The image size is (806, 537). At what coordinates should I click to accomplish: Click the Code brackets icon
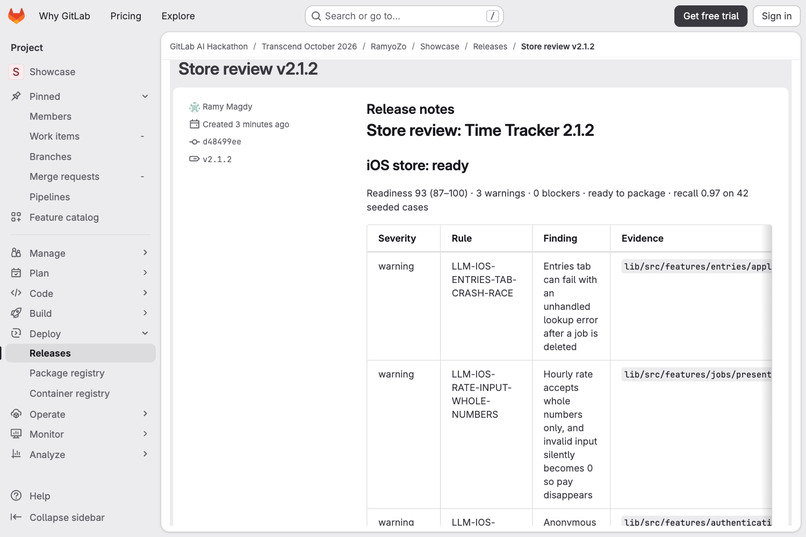[16, 293]
